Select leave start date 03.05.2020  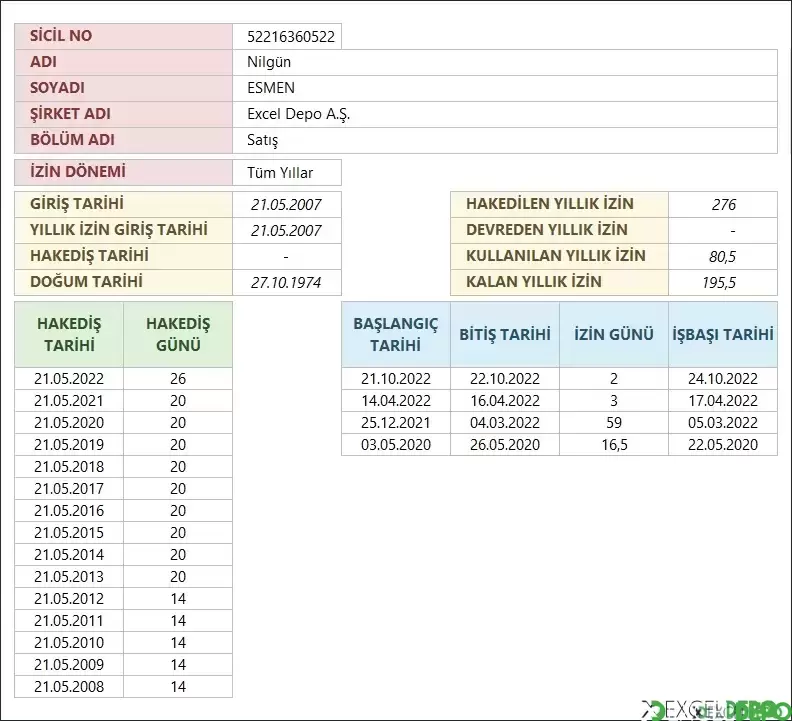(x=395, y=445)
